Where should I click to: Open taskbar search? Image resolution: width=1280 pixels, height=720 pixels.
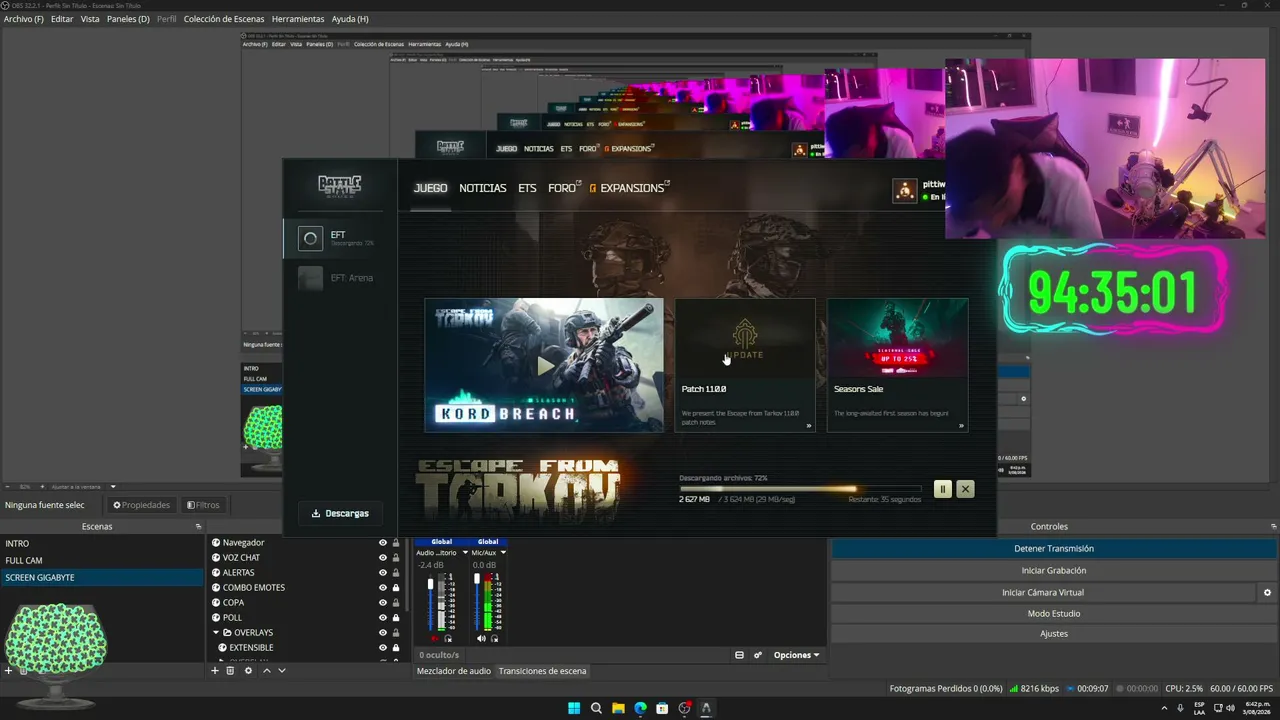point(596,708)
